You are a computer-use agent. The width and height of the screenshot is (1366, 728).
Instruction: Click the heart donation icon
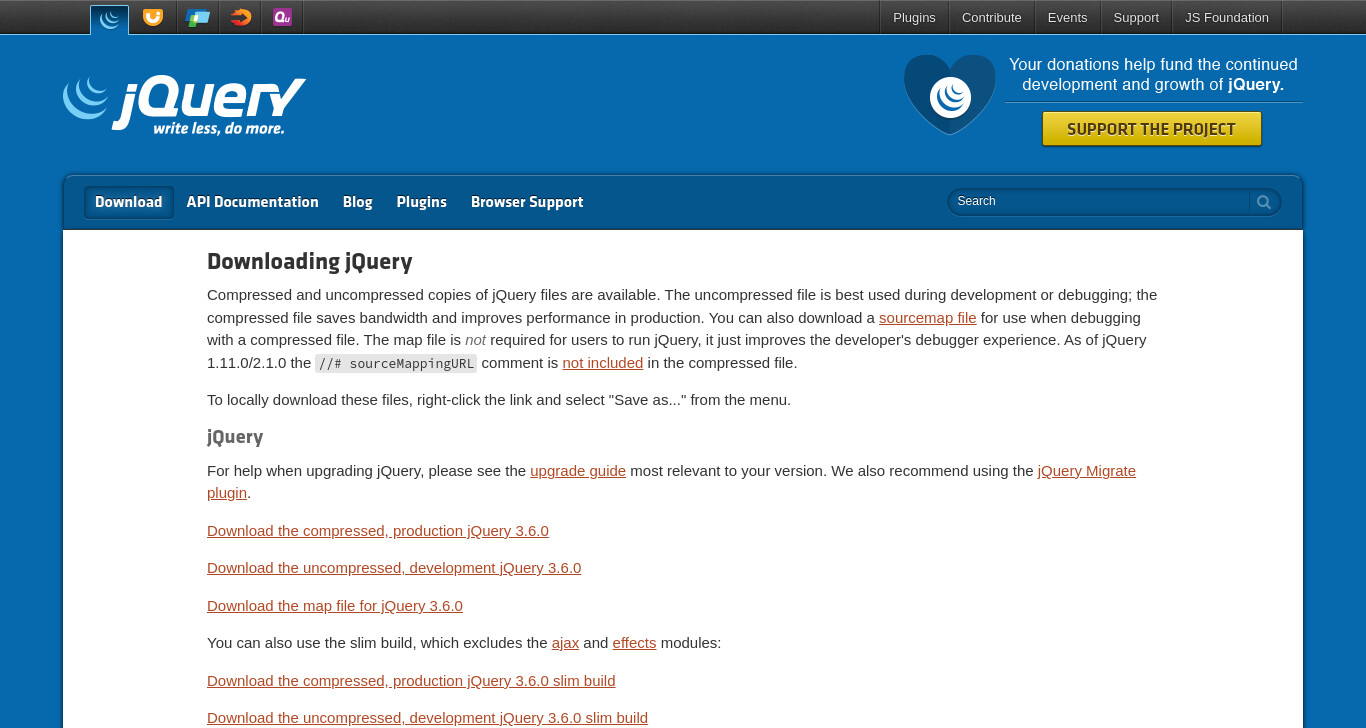(950, 94)
